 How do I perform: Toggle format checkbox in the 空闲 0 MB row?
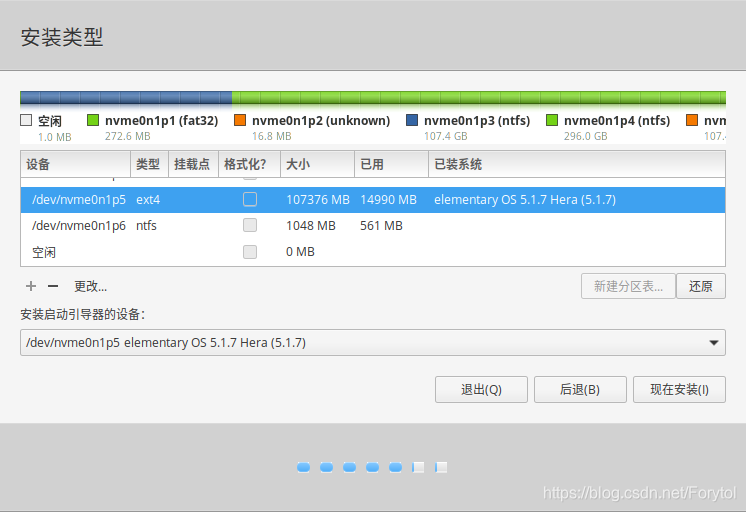[250, 252]
